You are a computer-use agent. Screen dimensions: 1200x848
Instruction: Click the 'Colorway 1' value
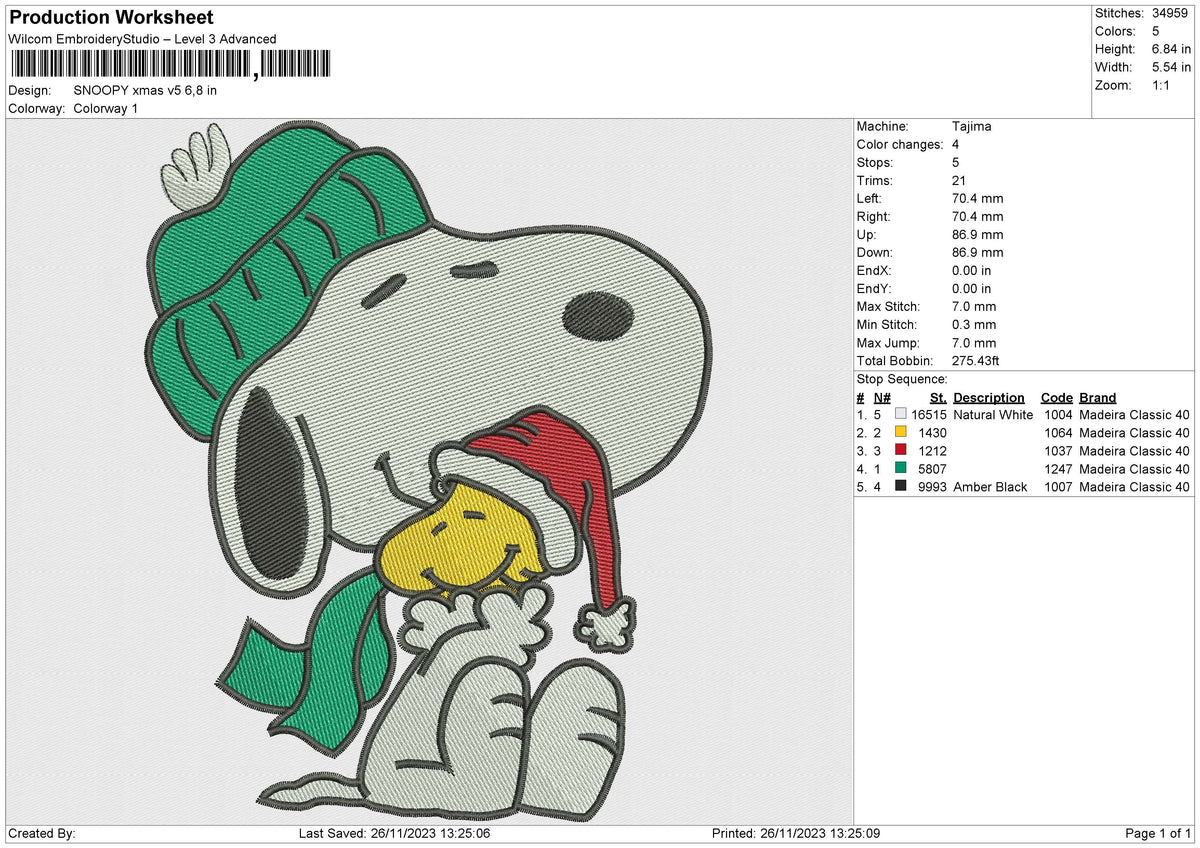tap(105, 108)
